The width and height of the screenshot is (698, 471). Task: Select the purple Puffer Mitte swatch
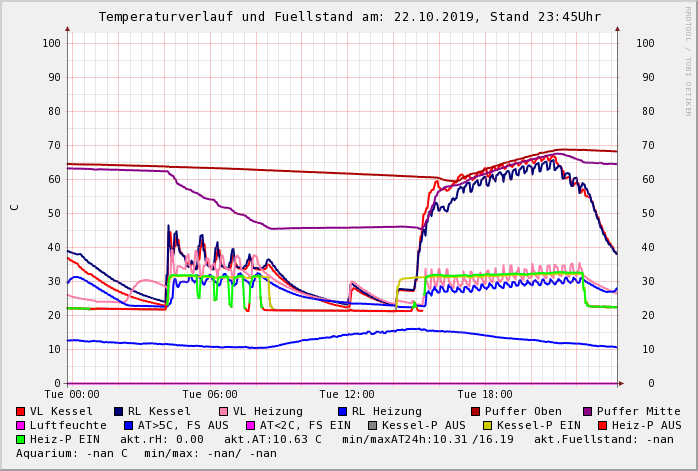point(587,411)
